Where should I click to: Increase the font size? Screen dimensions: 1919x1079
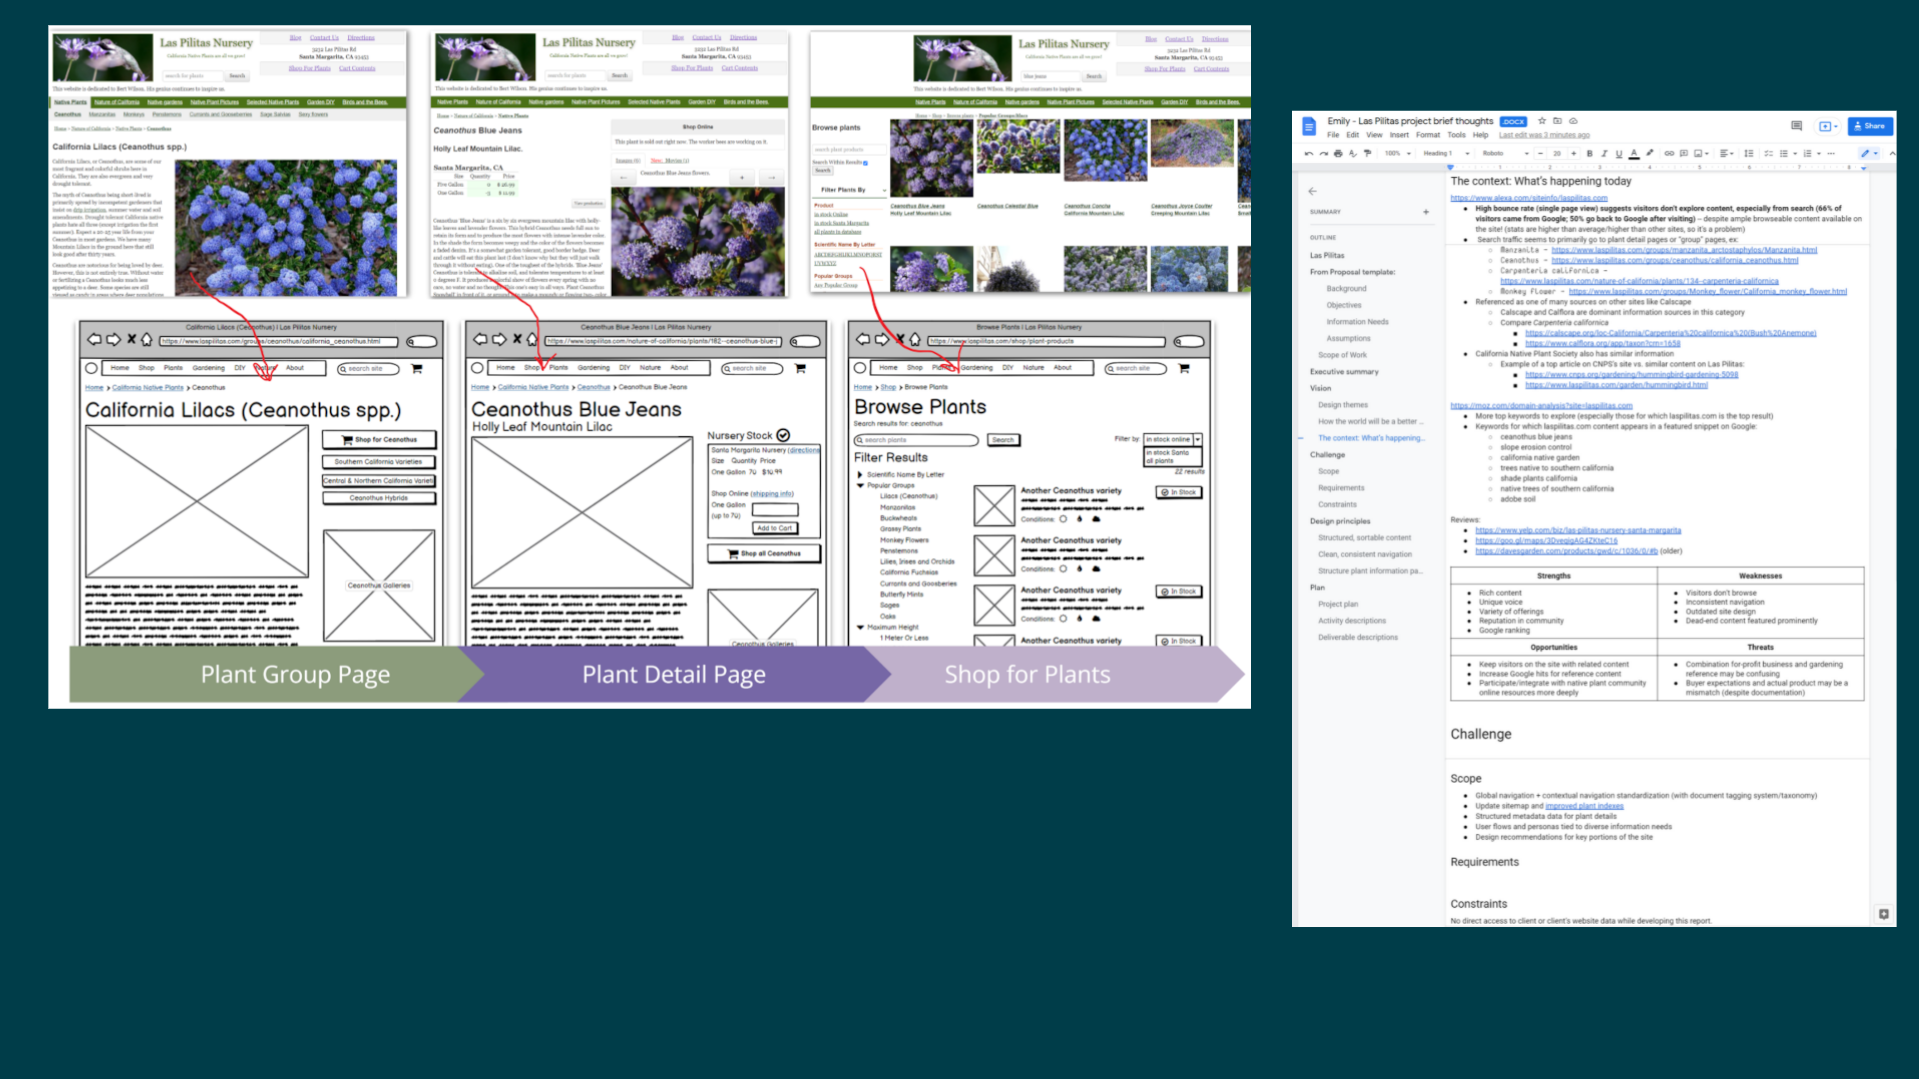1573,153
